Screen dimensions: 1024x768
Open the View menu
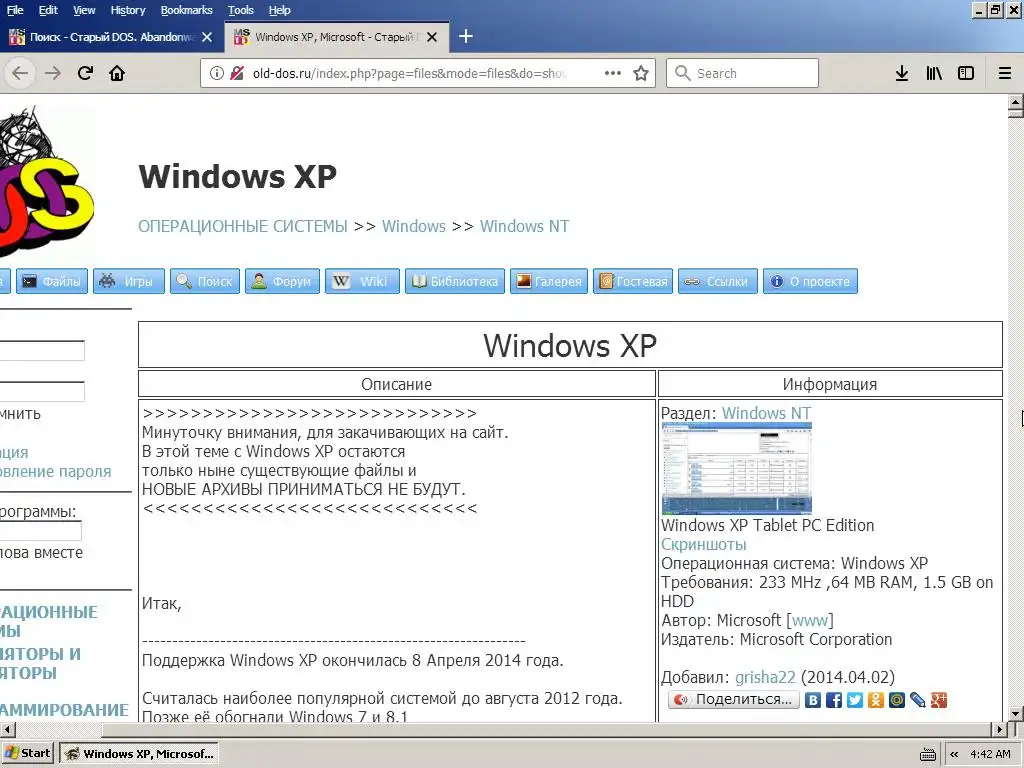[x=84, y=10]
